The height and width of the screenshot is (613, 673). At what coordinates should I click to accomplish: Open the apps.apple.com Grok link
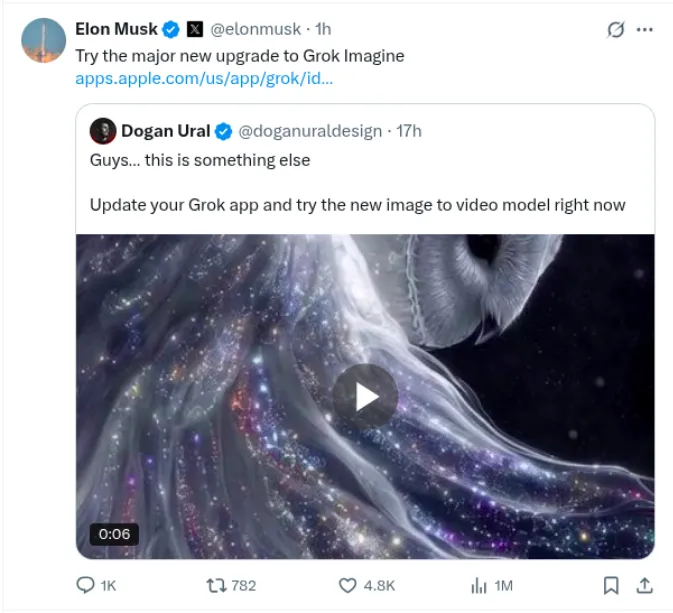point(204,78)
